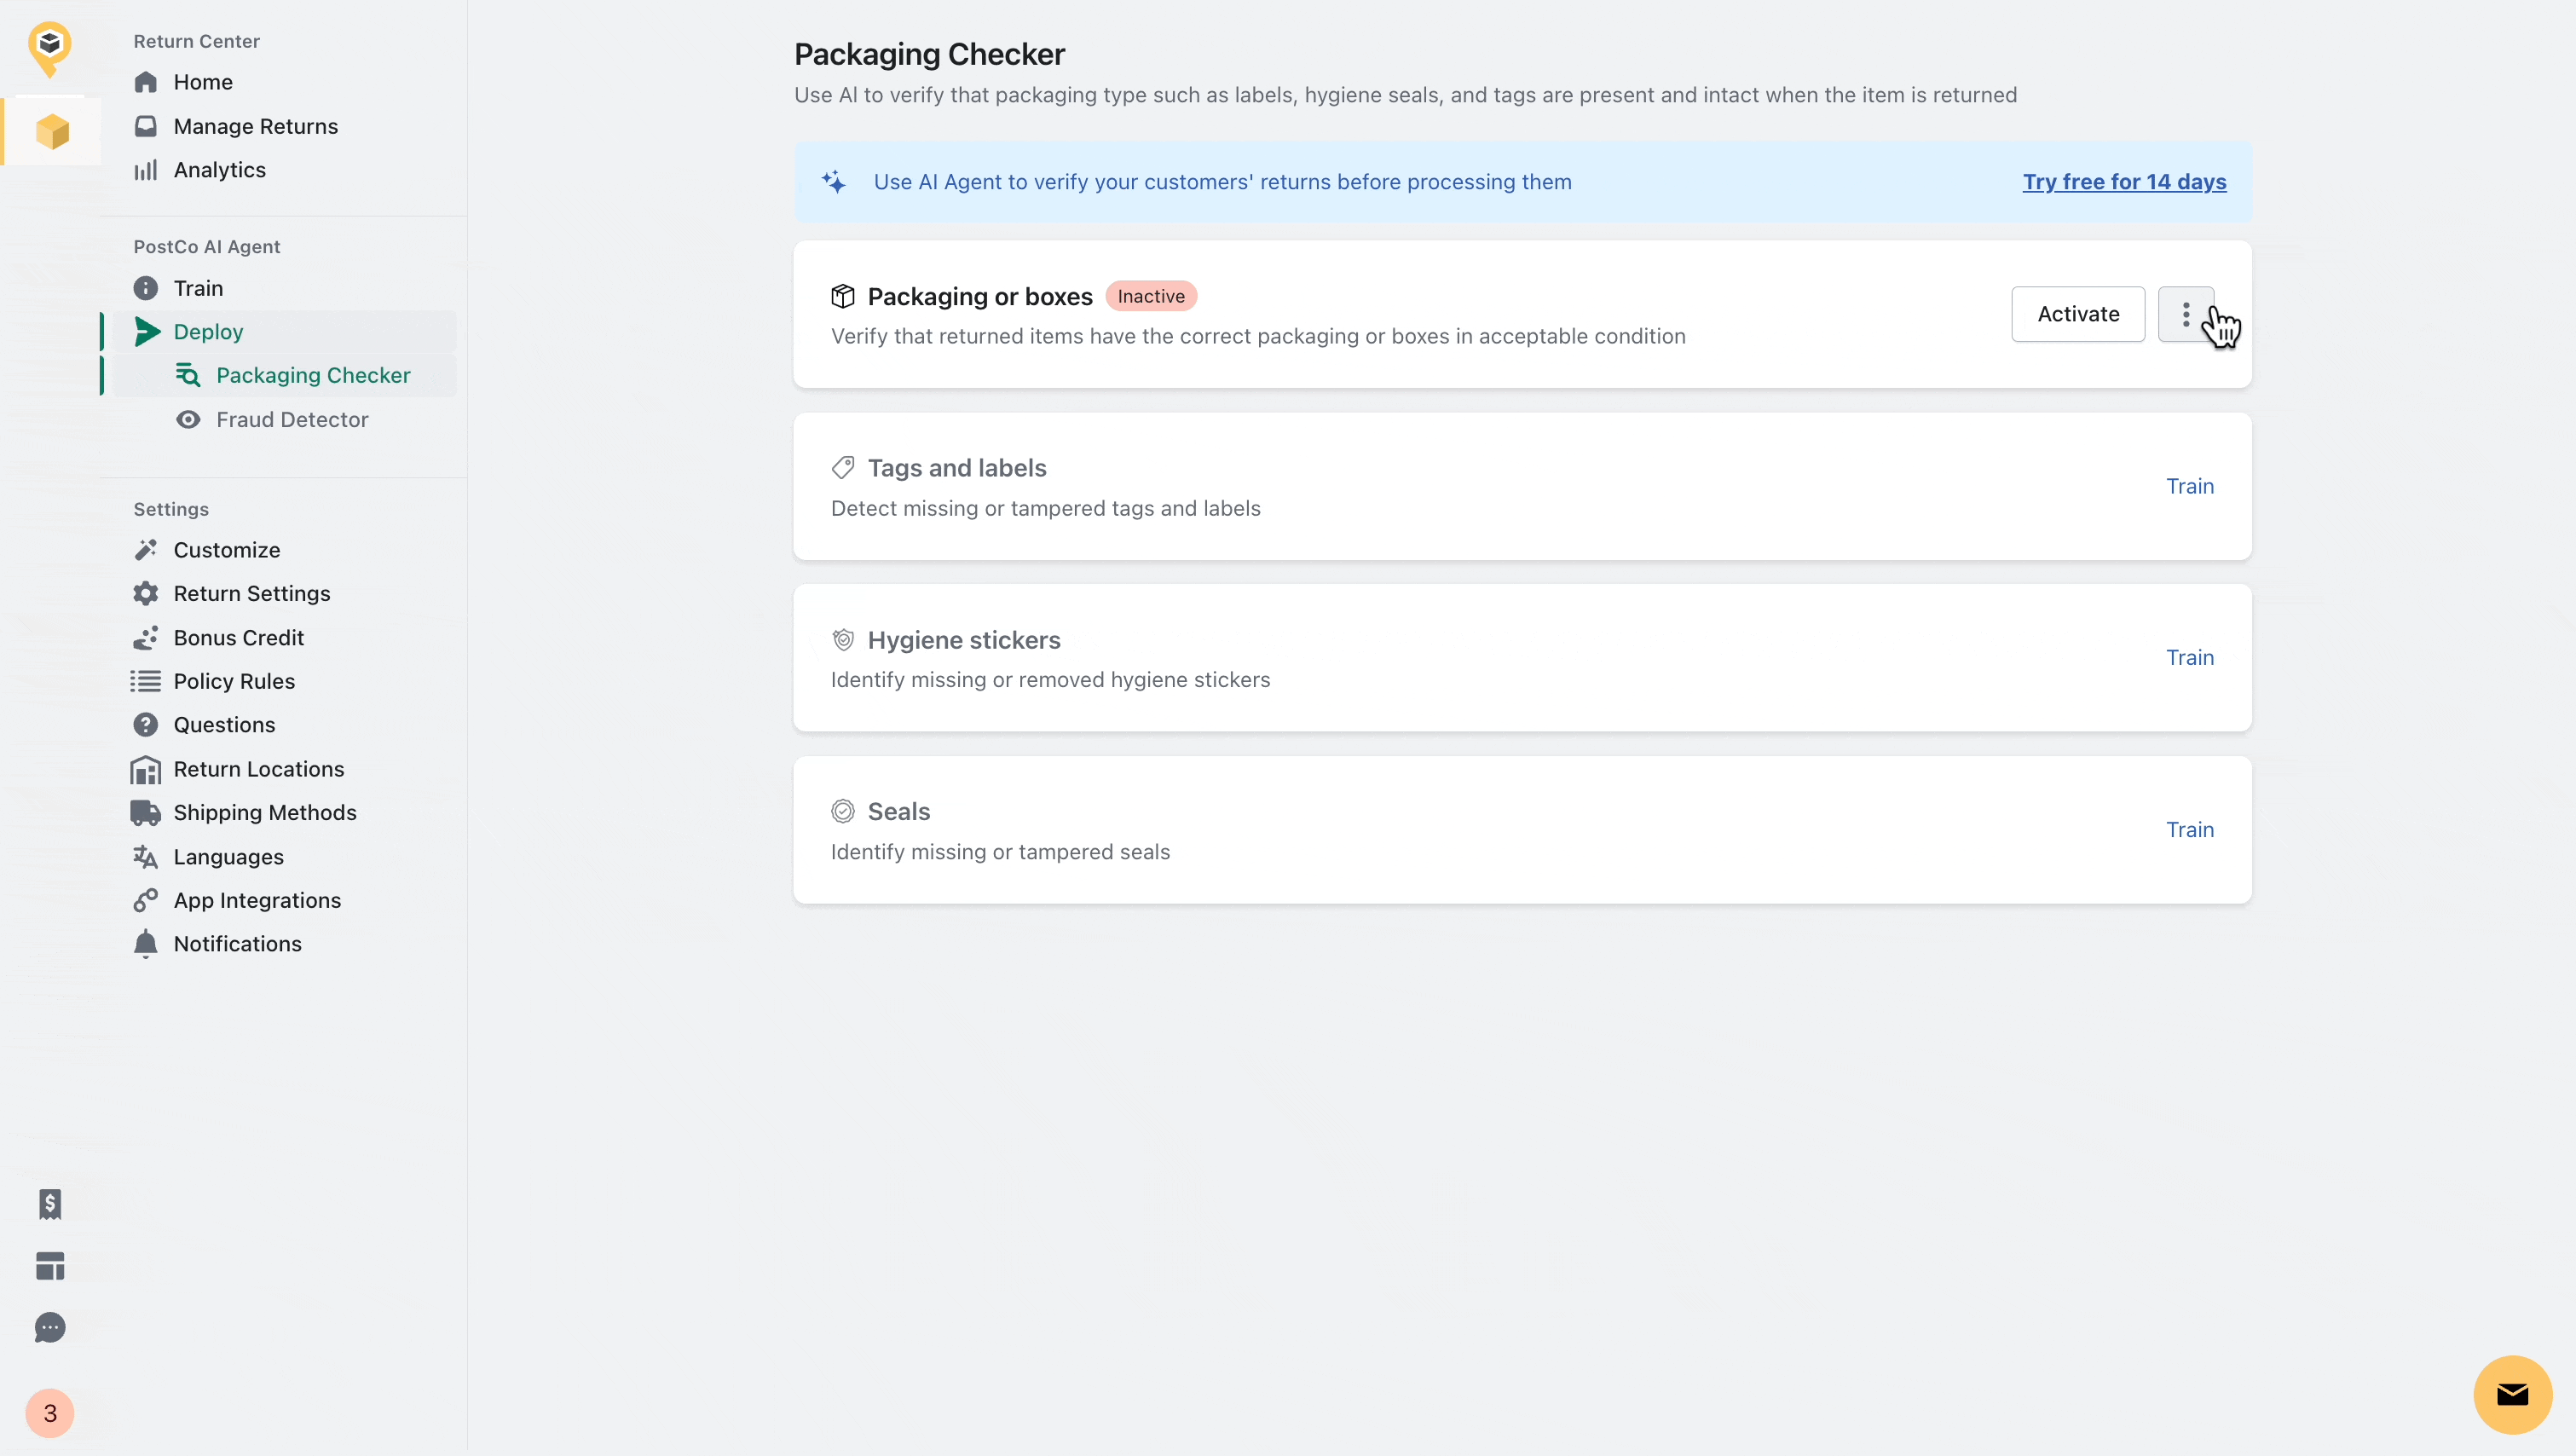Follow the Try free for 14 days link
The image size is (2576, 1456).
(2124, 182)
